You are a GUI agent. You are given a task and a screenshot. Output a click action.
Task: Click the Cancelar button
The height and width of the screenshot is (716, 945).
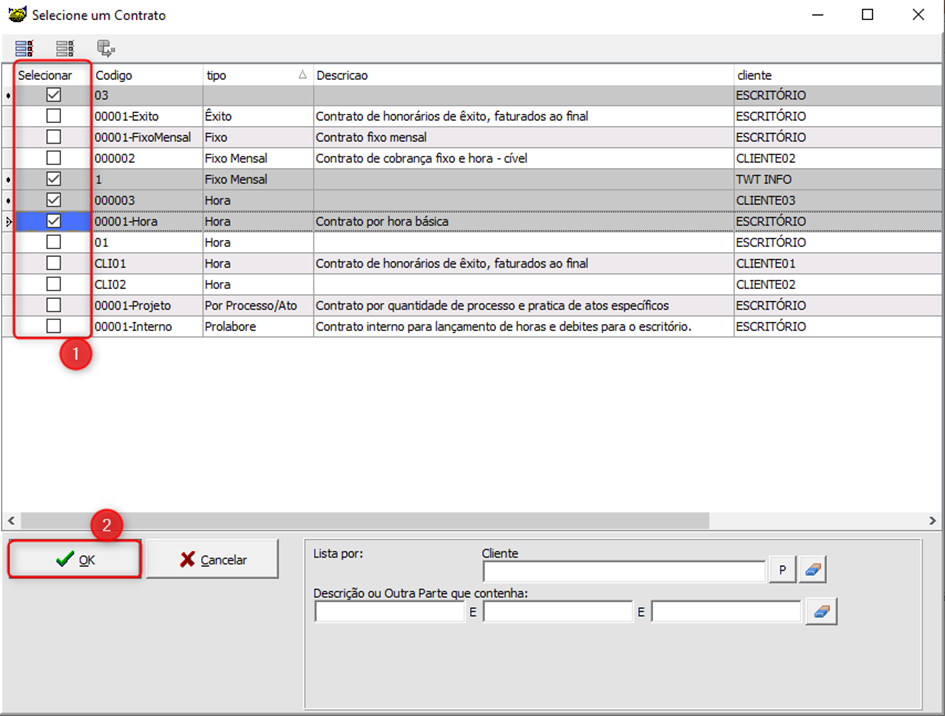[x=212, y=560]
